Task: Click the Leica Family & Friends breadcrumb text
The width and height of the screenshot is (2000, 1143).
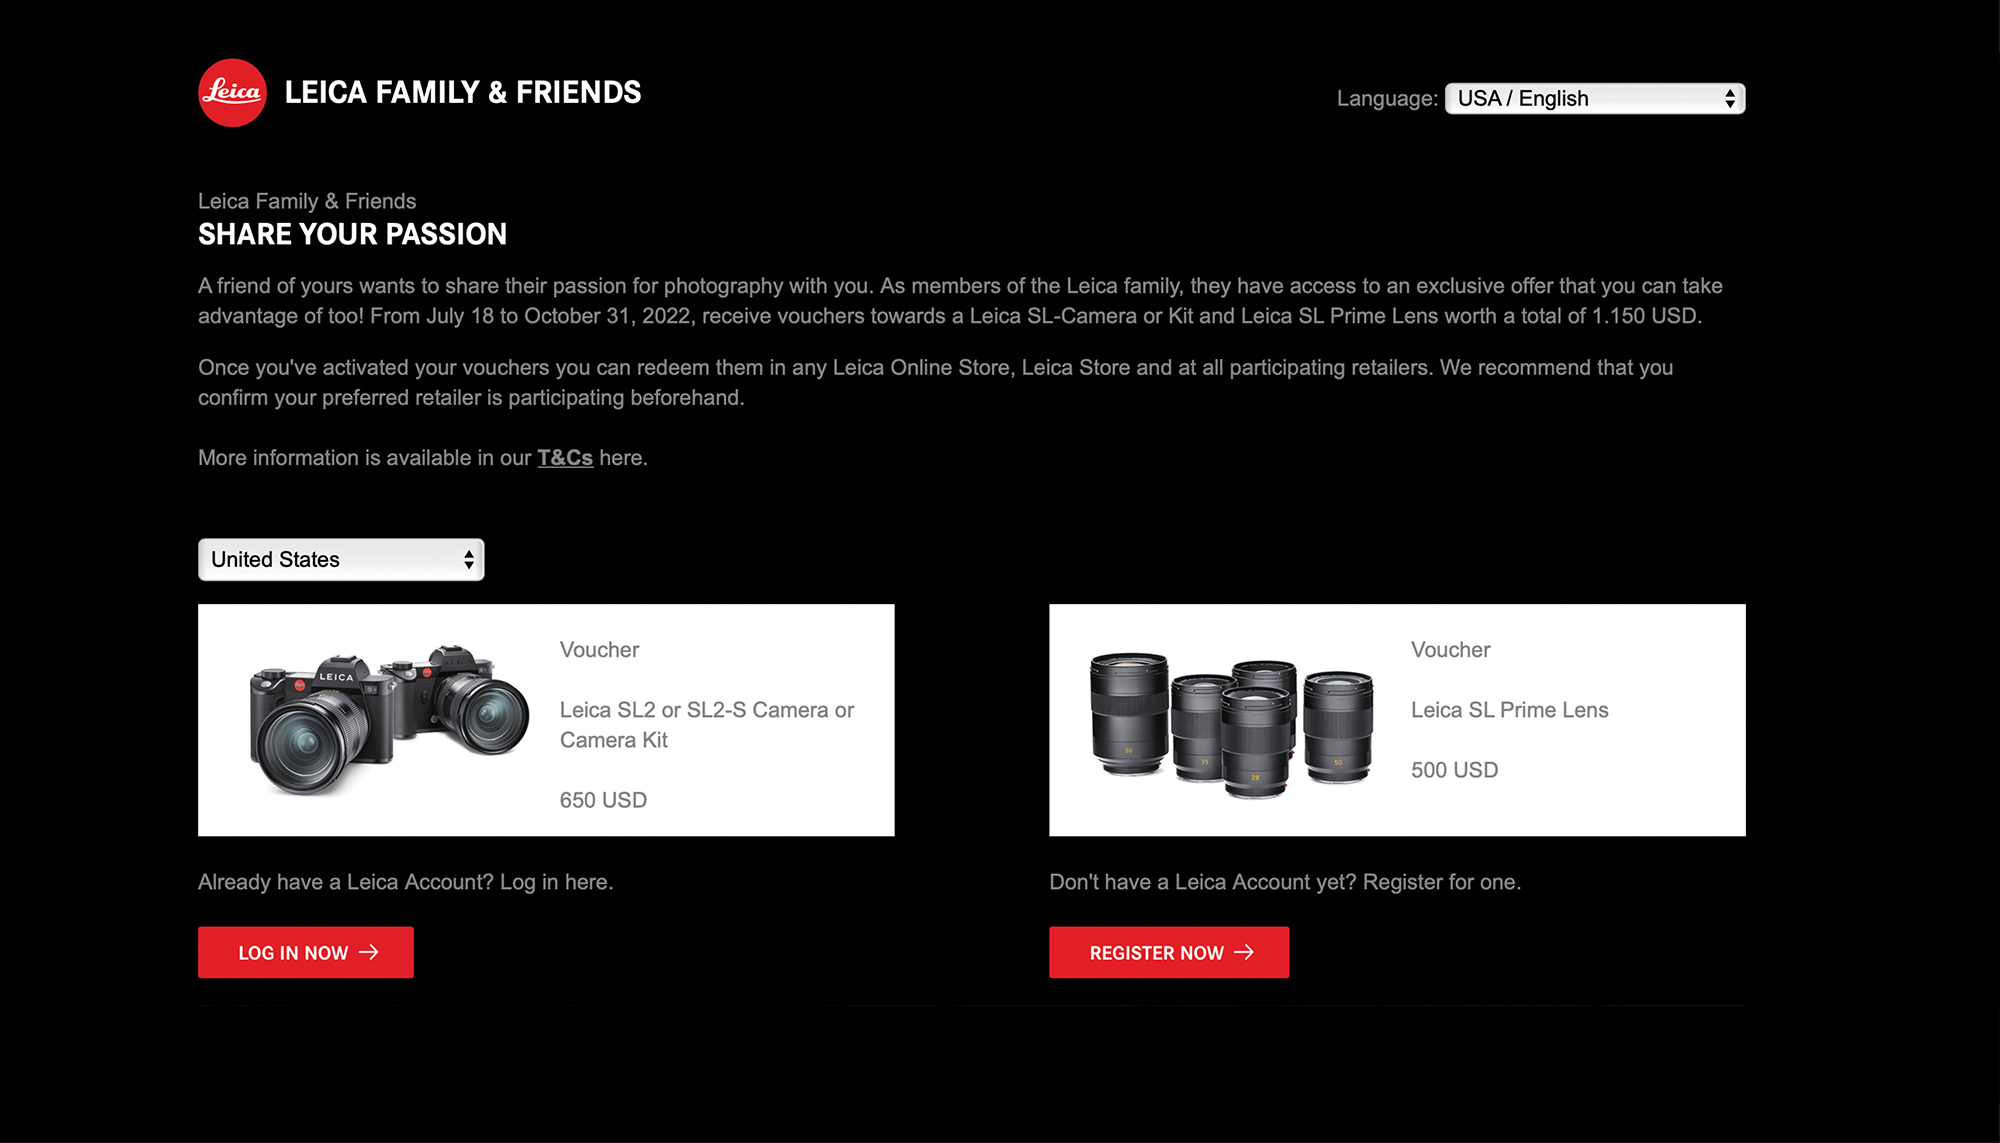Action: (307, 201)
